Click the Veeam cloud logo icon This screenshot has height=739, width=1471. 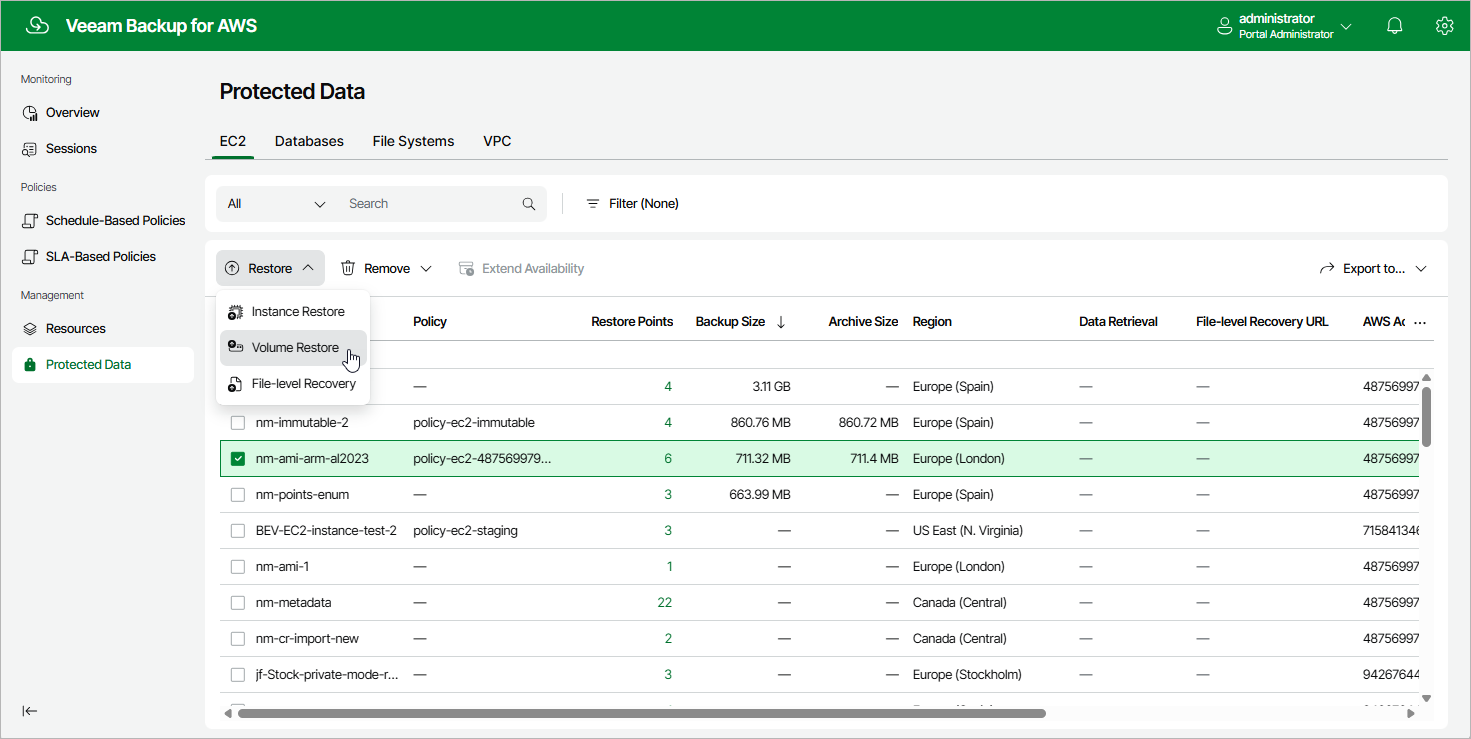[37, 26]
